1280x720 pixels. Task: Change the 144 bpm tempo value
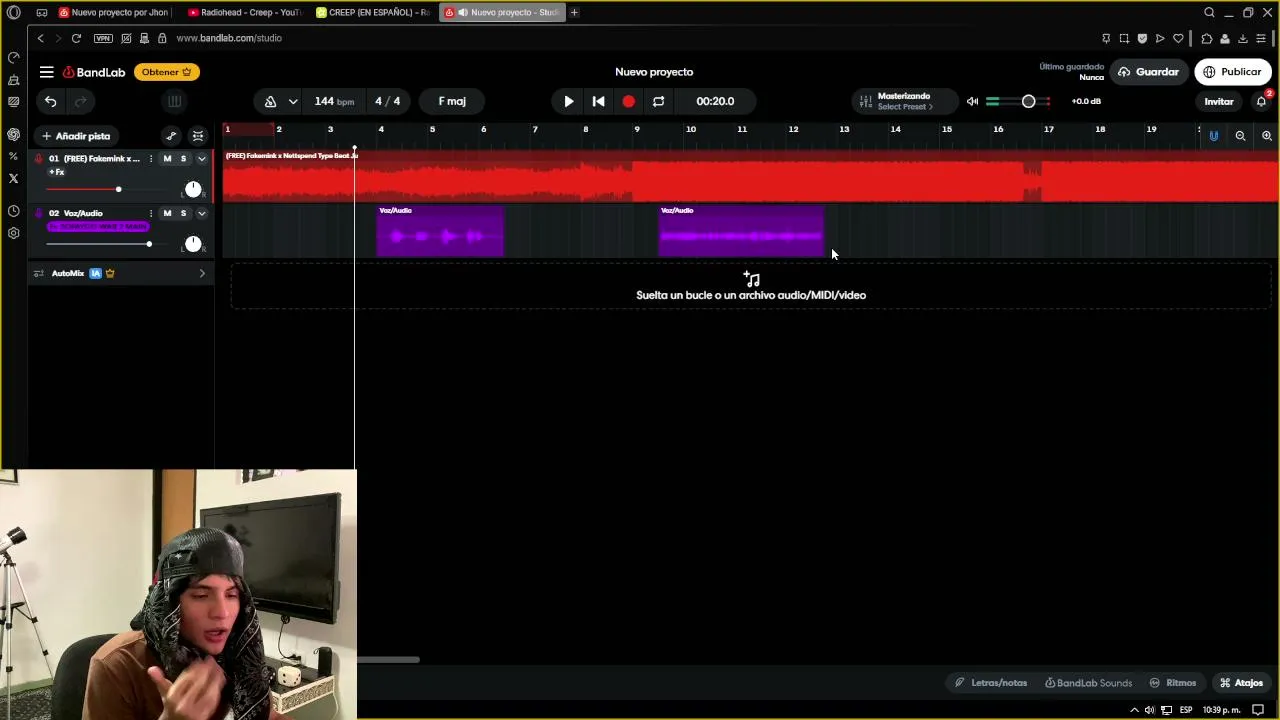334,101
